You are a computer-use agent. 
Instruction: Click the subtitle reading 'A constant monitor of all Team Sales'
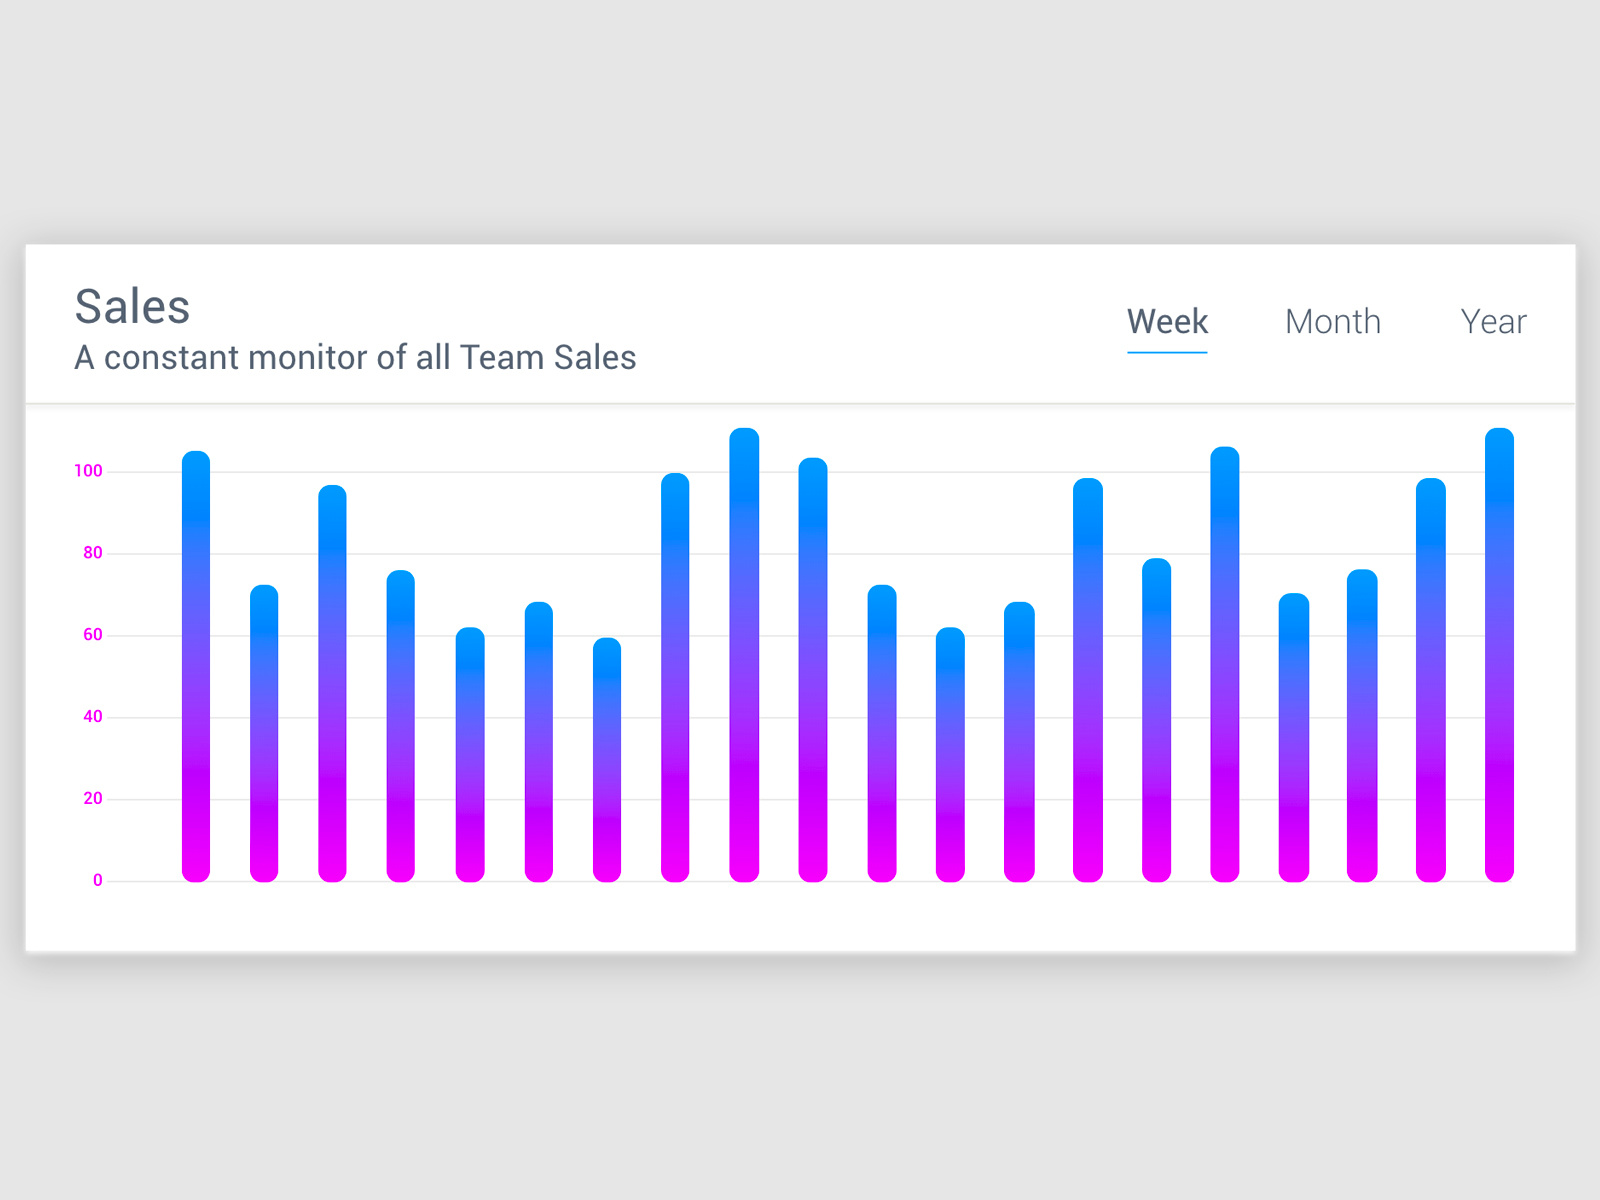pyautogui.click(x=355, y=357)
